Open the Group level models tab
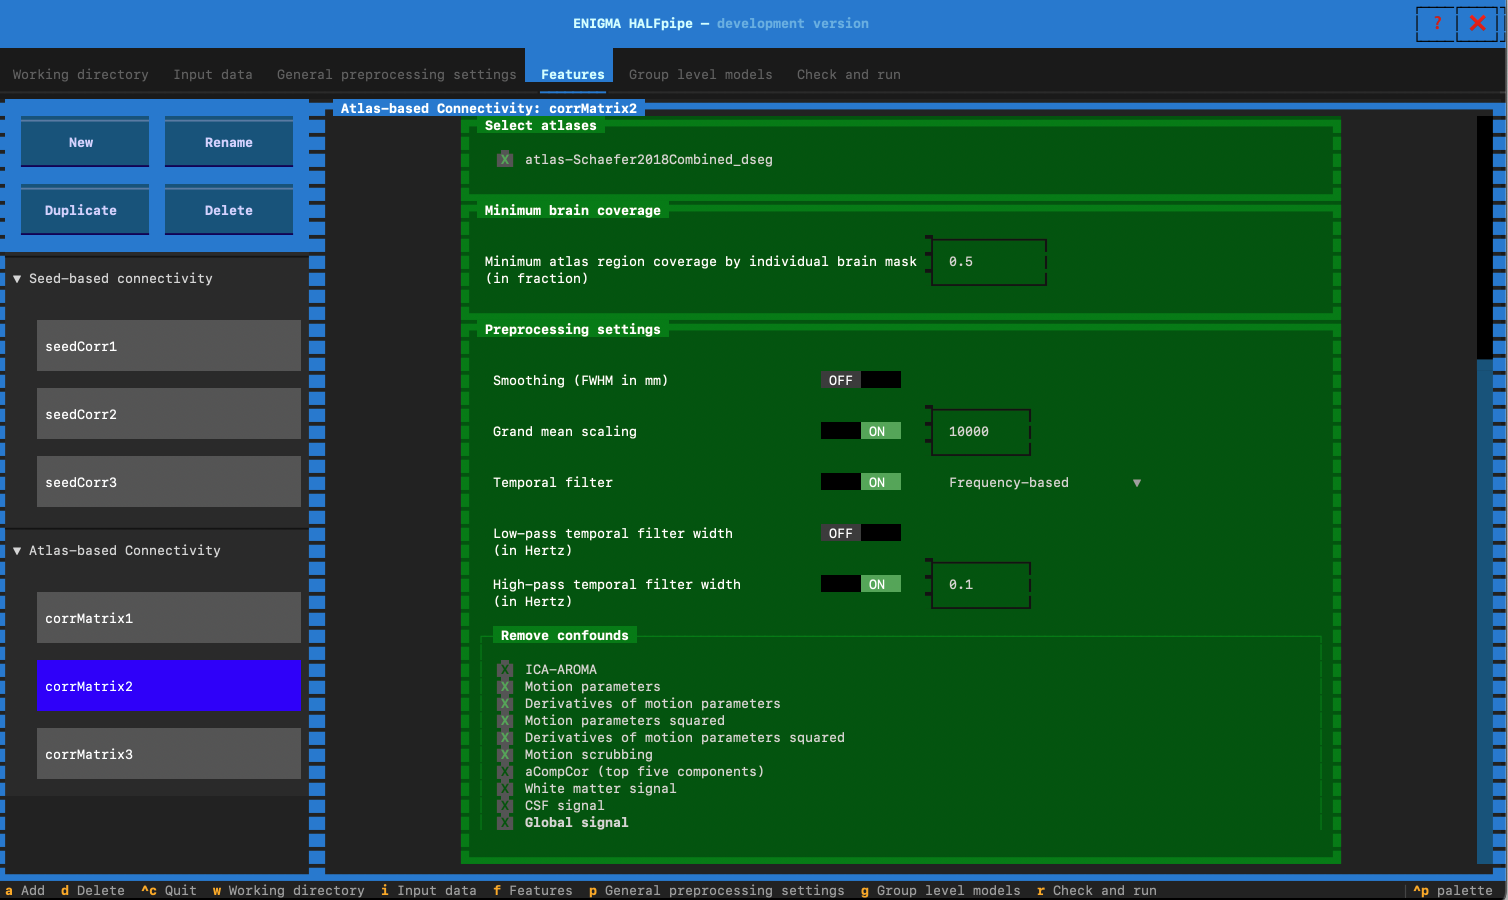 pyautogui.click(x=701, y=75)
